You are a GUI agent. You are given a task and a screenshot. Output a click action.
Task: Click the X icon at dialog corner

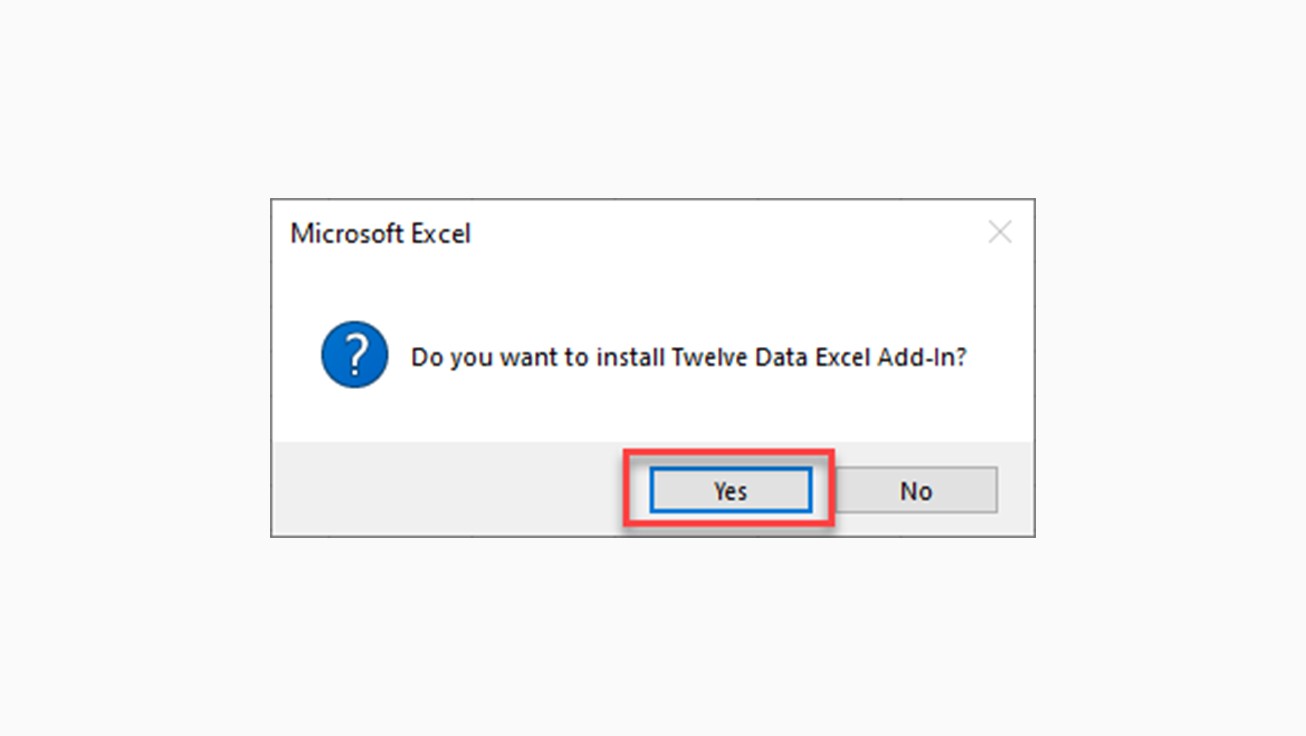(x=999, y=233)
